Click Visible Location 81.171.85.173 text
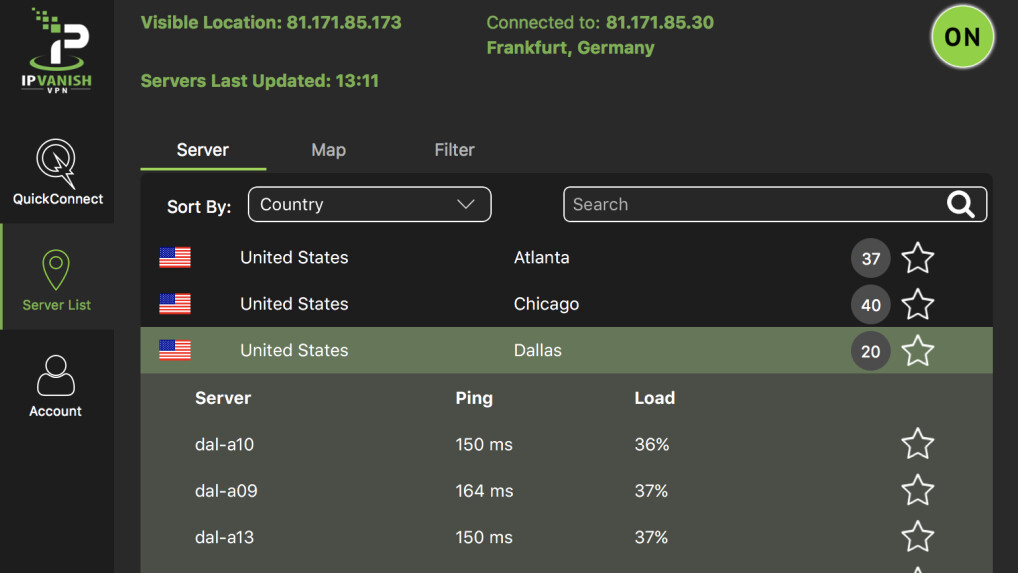The width and height of the screenshot is (1018, 573). [271, 23]
